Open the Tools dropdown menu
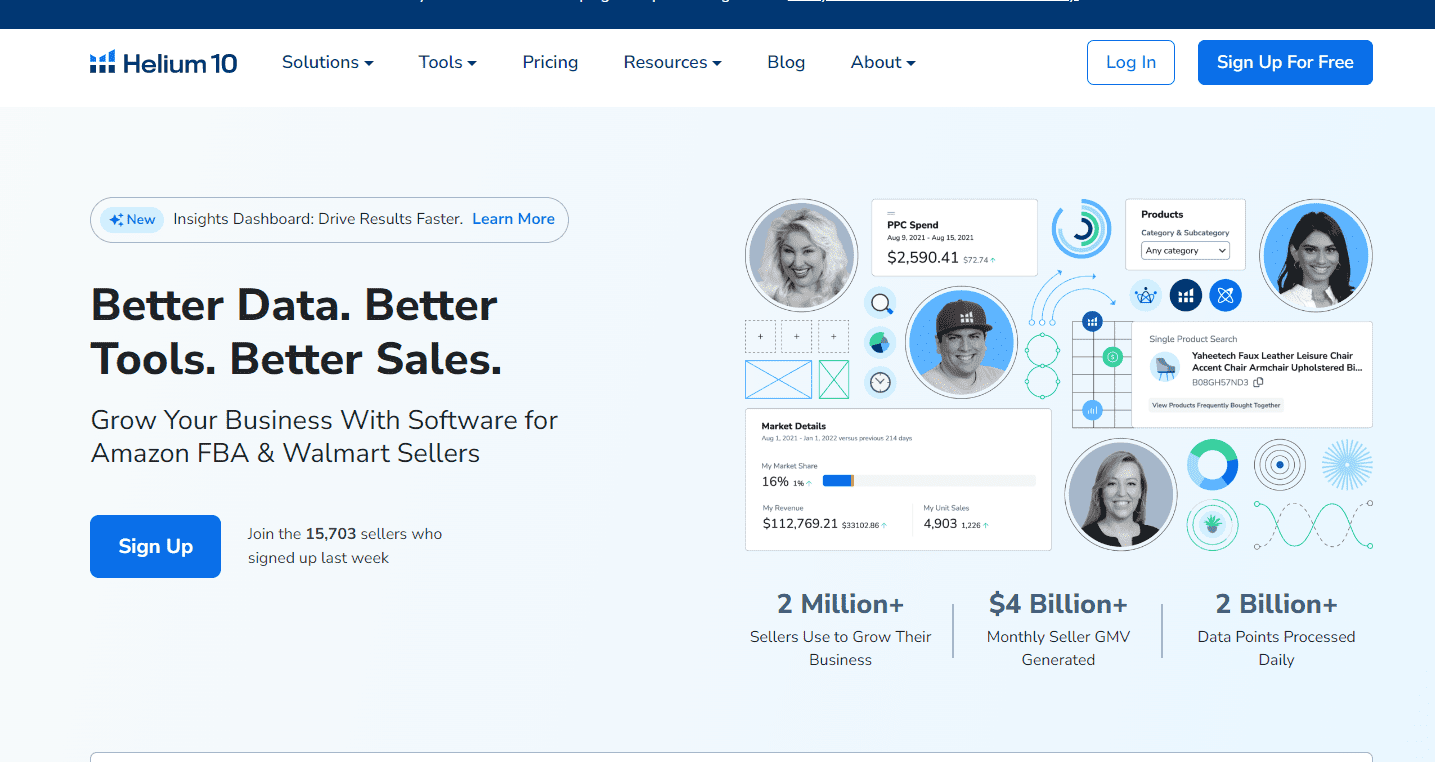 coord(447,62)
